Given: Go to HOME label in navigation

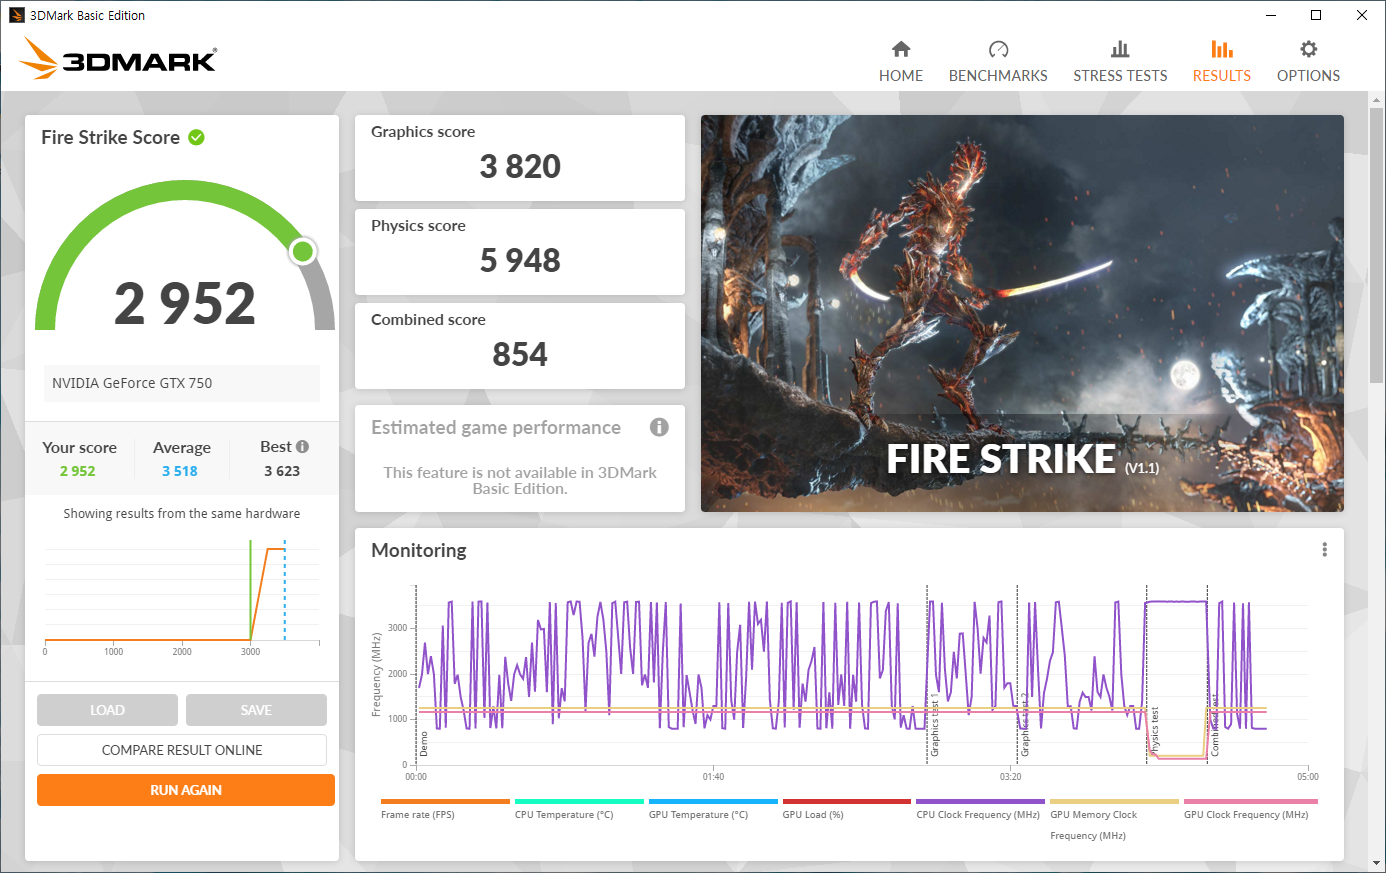Looking at the screenshot, I should tap(901, 76).
